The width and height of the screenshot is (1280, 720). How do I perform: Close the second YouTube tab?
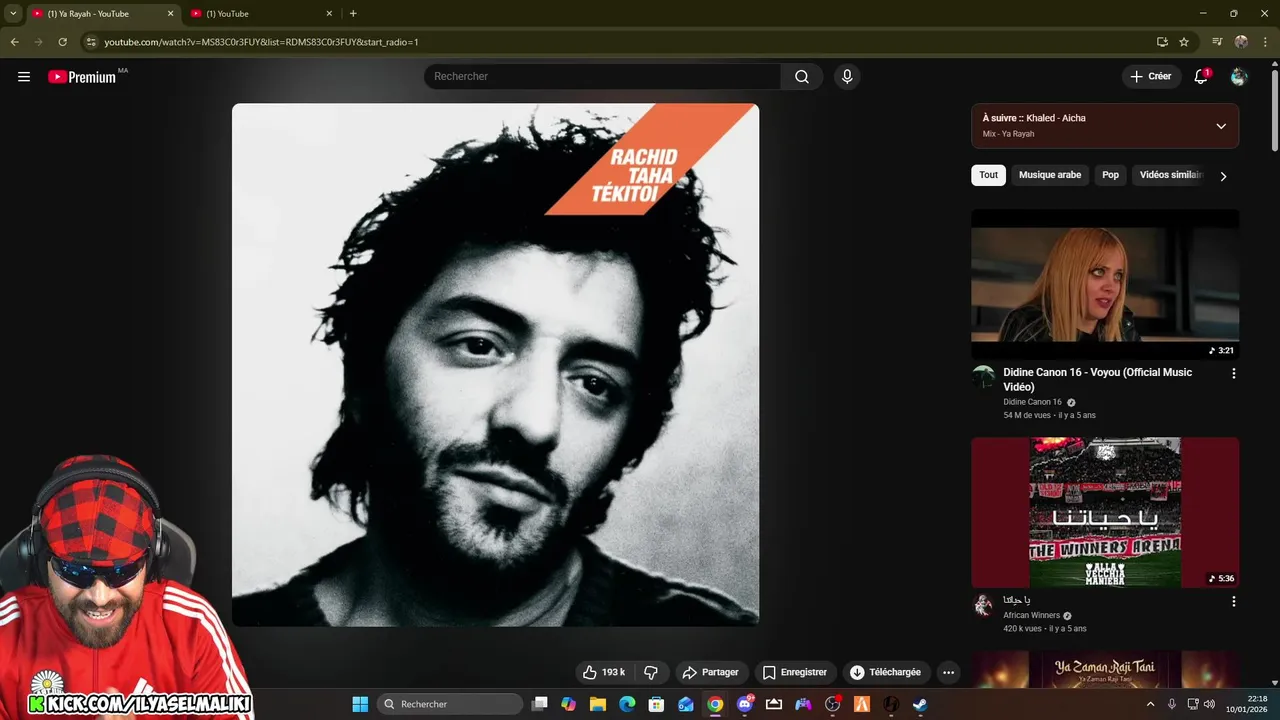pyautogui.click(x=329, y=14)
